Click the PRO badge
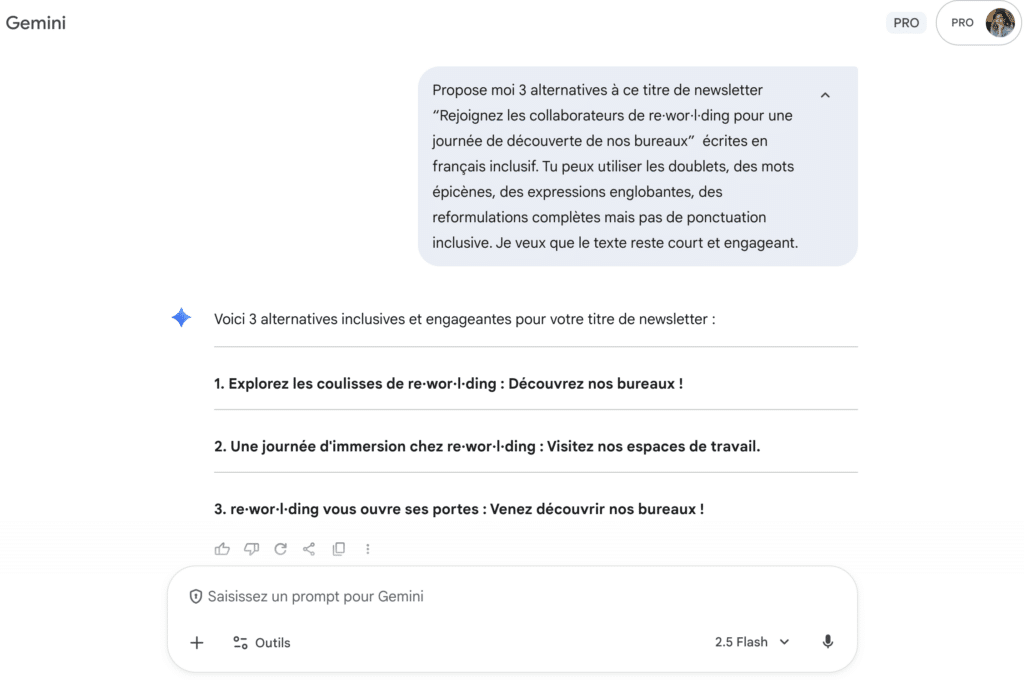1024x680 pixels. (x=905, y=22)
